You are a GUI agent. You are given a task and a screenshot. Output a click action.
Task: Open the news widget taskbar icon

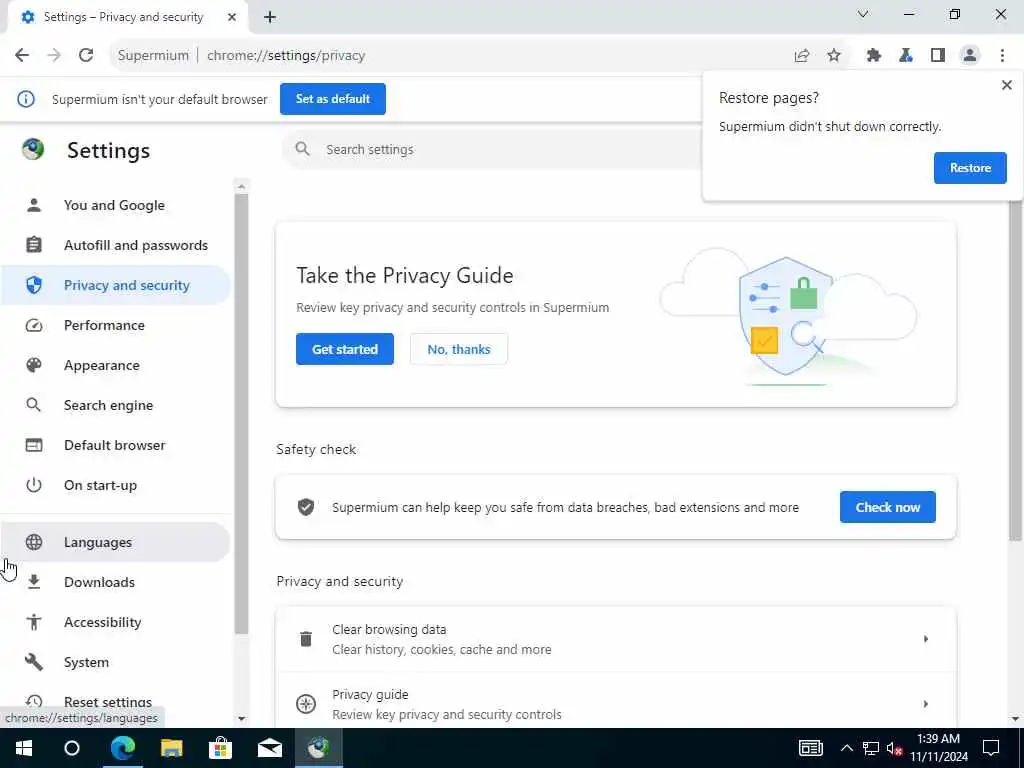point(810,748)
